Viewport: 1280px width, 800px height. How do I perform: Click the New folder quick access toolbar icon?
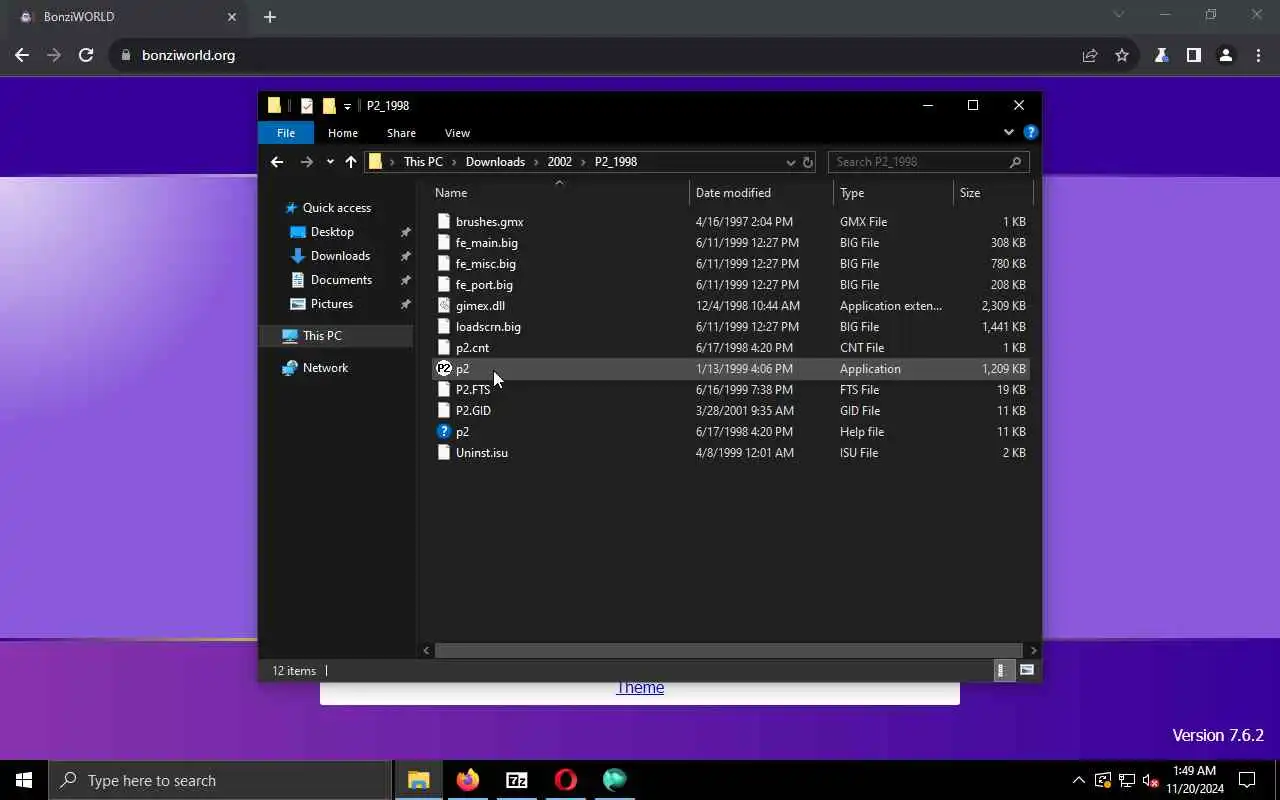329,106
